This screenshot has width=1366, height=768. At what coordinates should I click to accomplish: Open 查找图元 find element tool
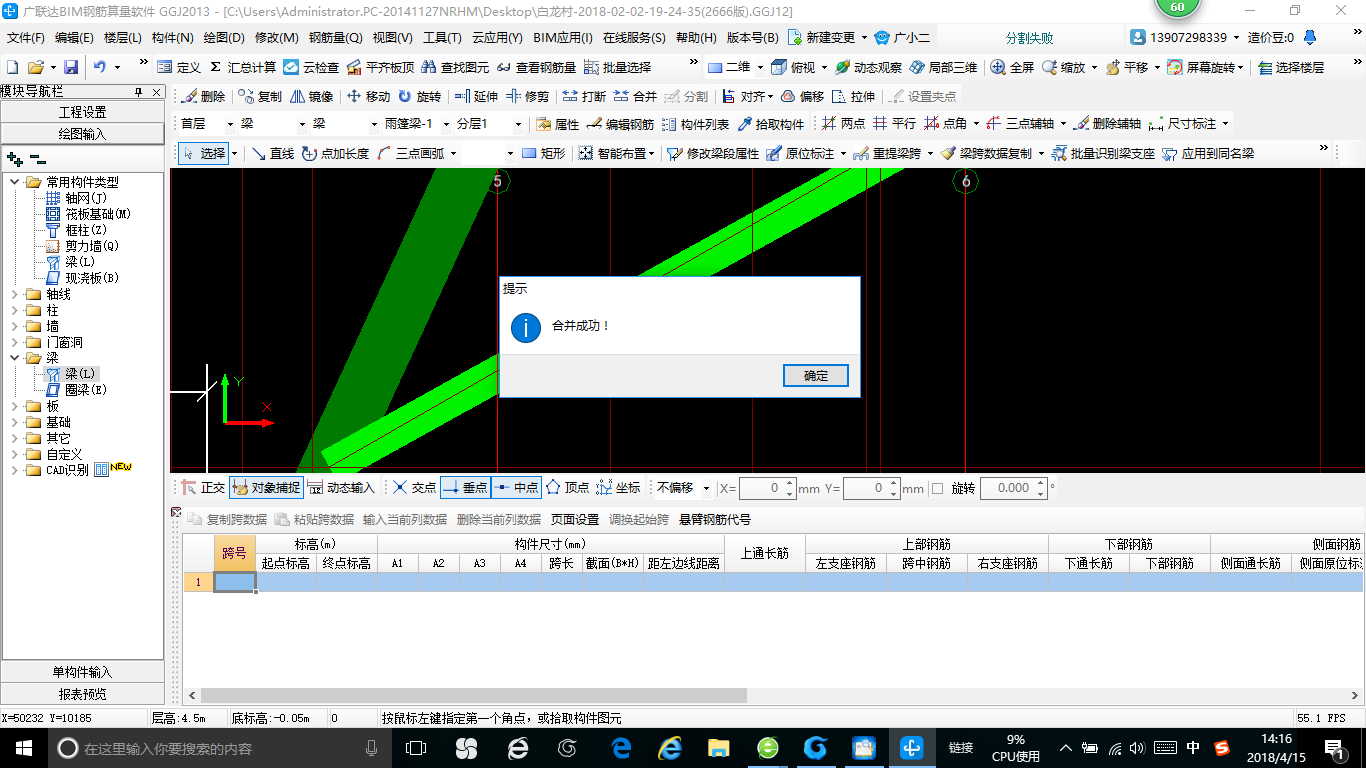(455, 67)
